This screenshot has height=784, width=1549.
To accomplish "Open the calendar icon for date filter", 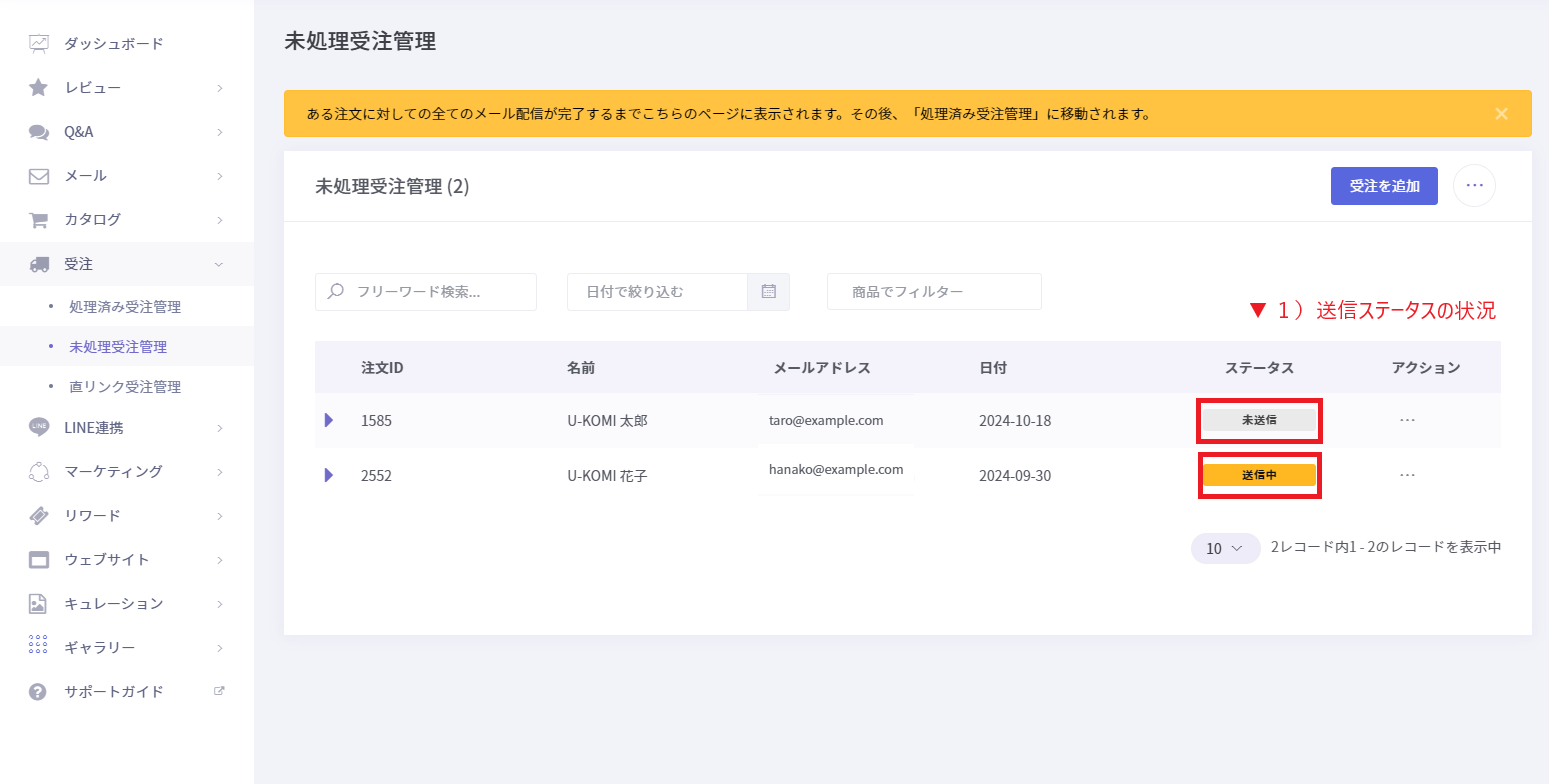I will (x=768, y=292).
